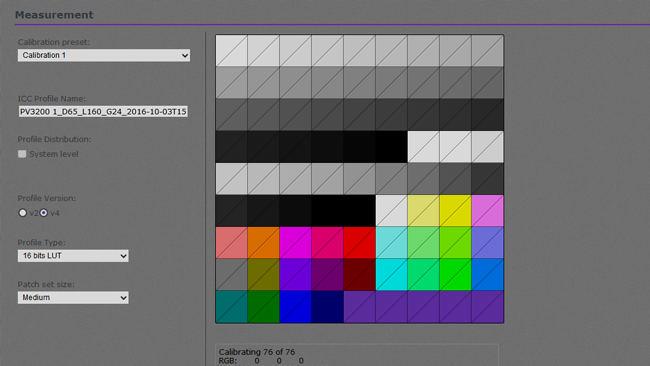Select the bright green color patch

point(455,275)
